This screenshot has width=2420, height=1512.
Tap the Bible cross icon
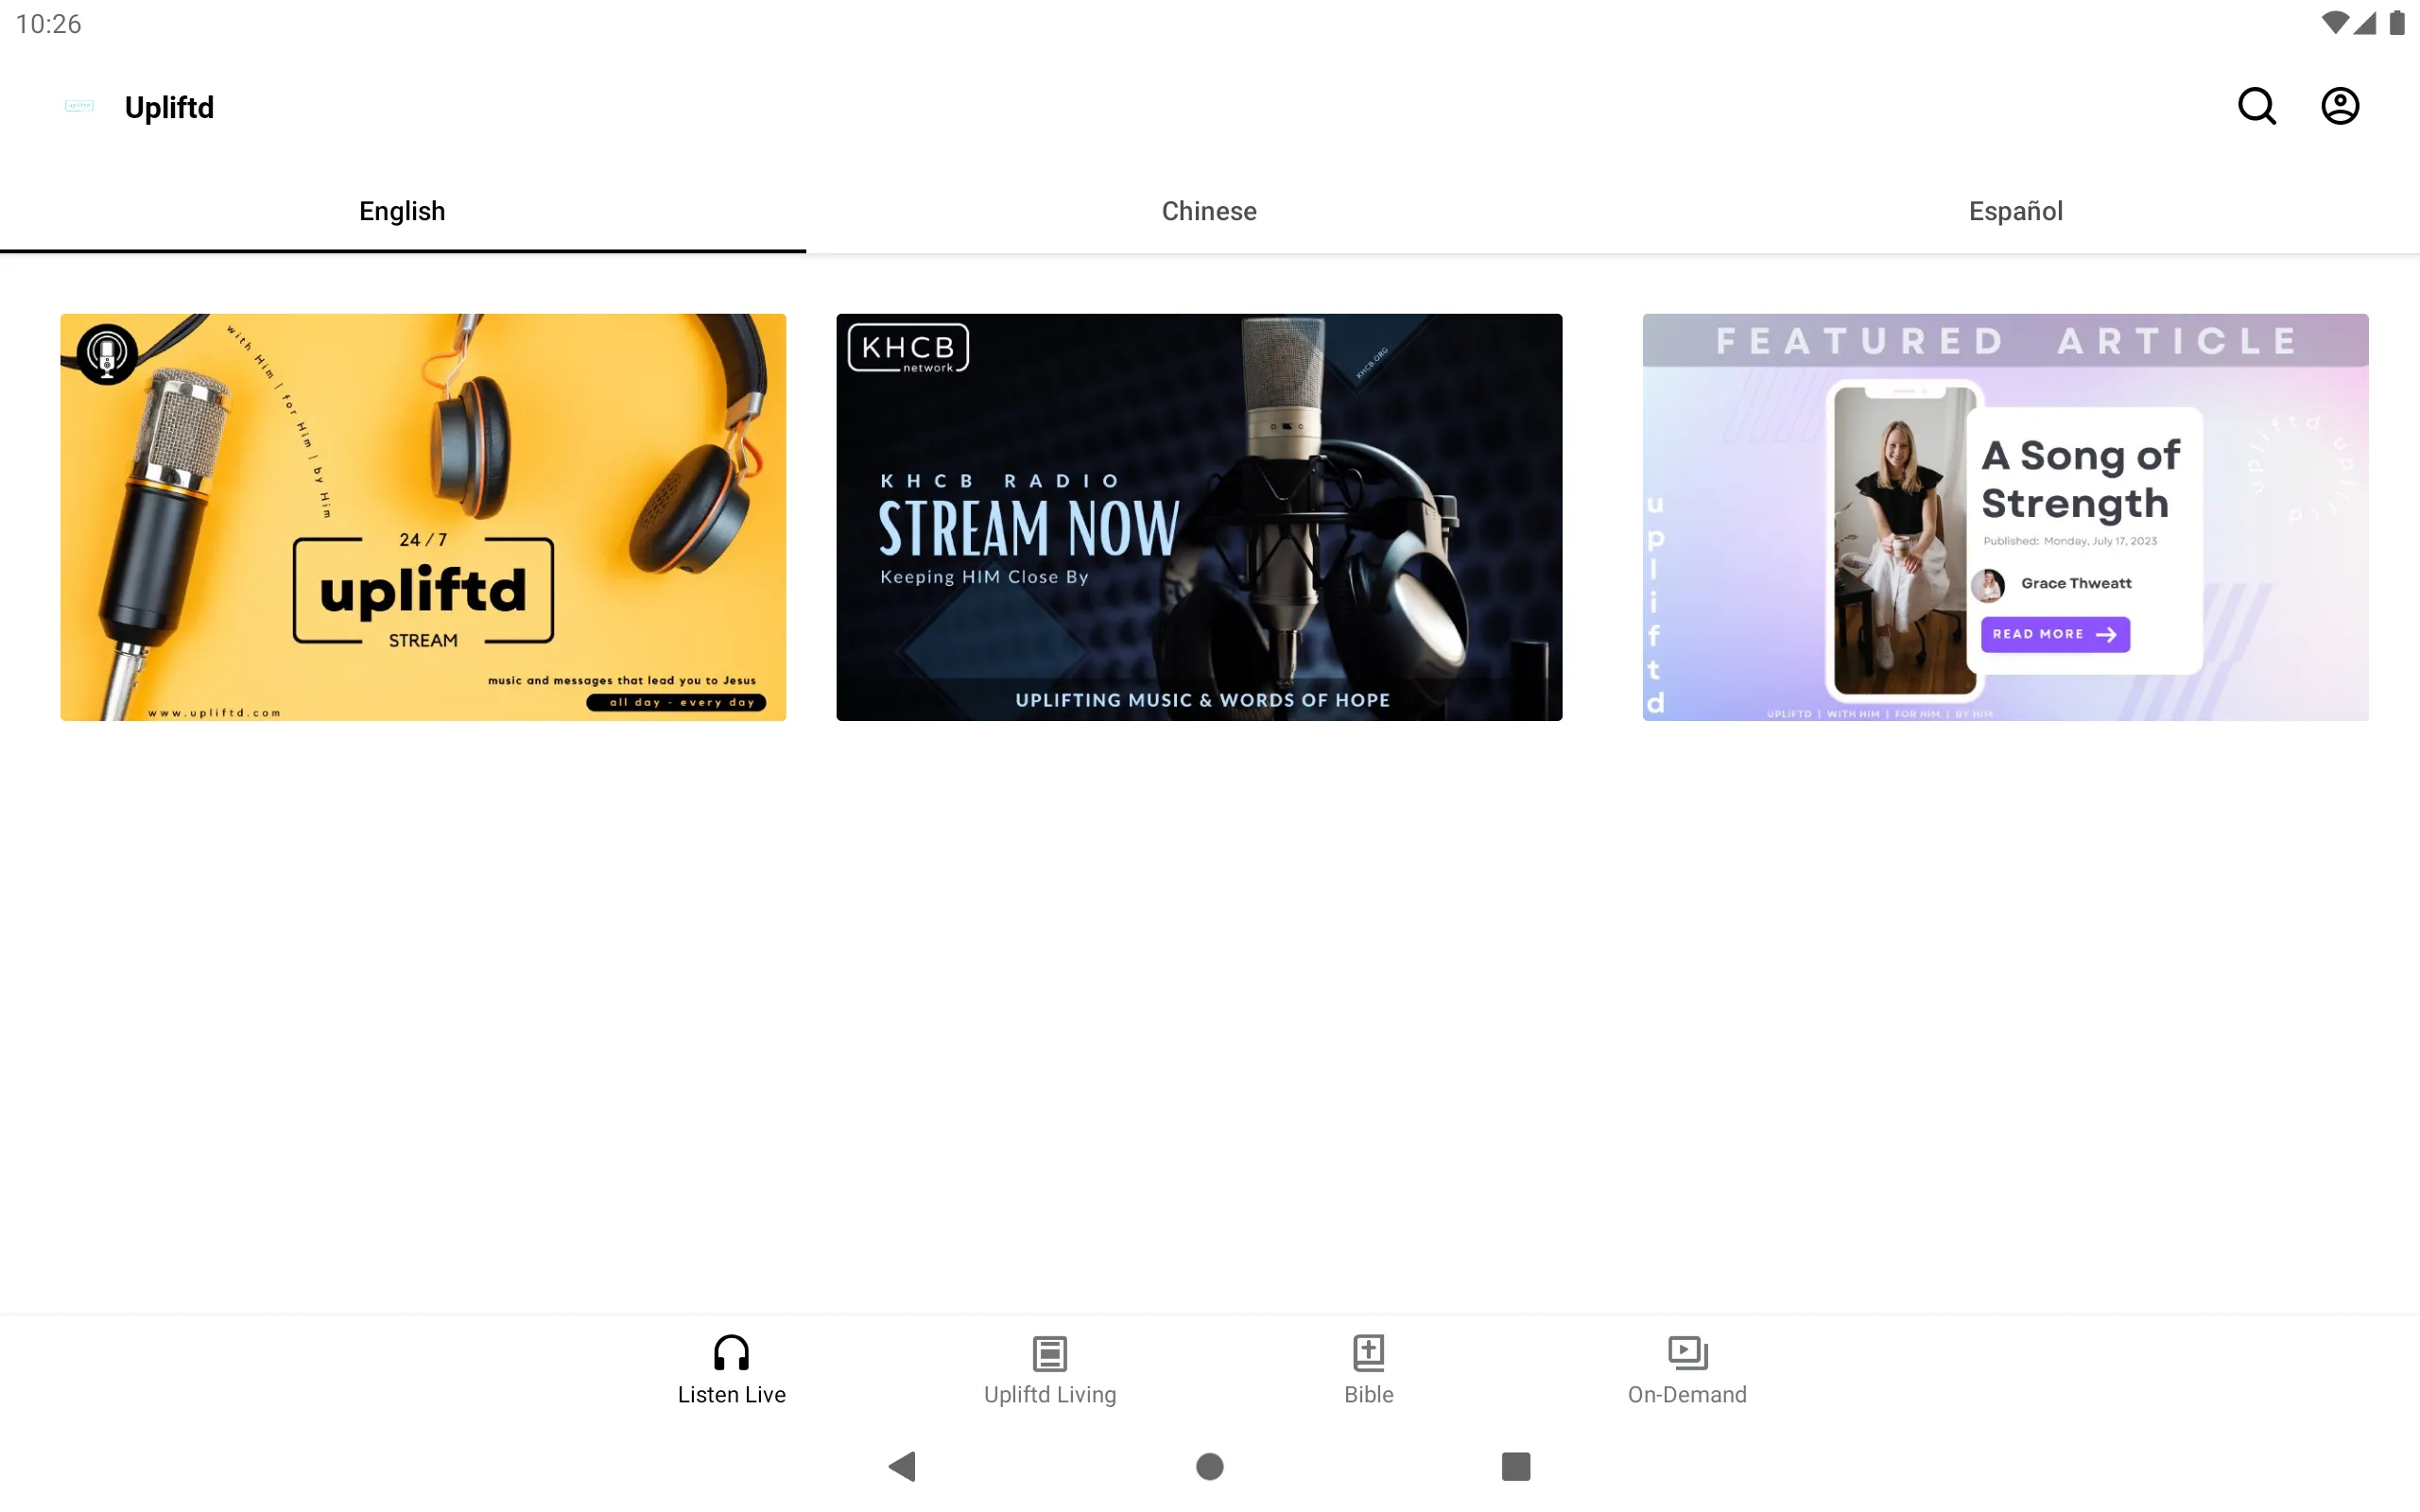coord(1370,1350)
